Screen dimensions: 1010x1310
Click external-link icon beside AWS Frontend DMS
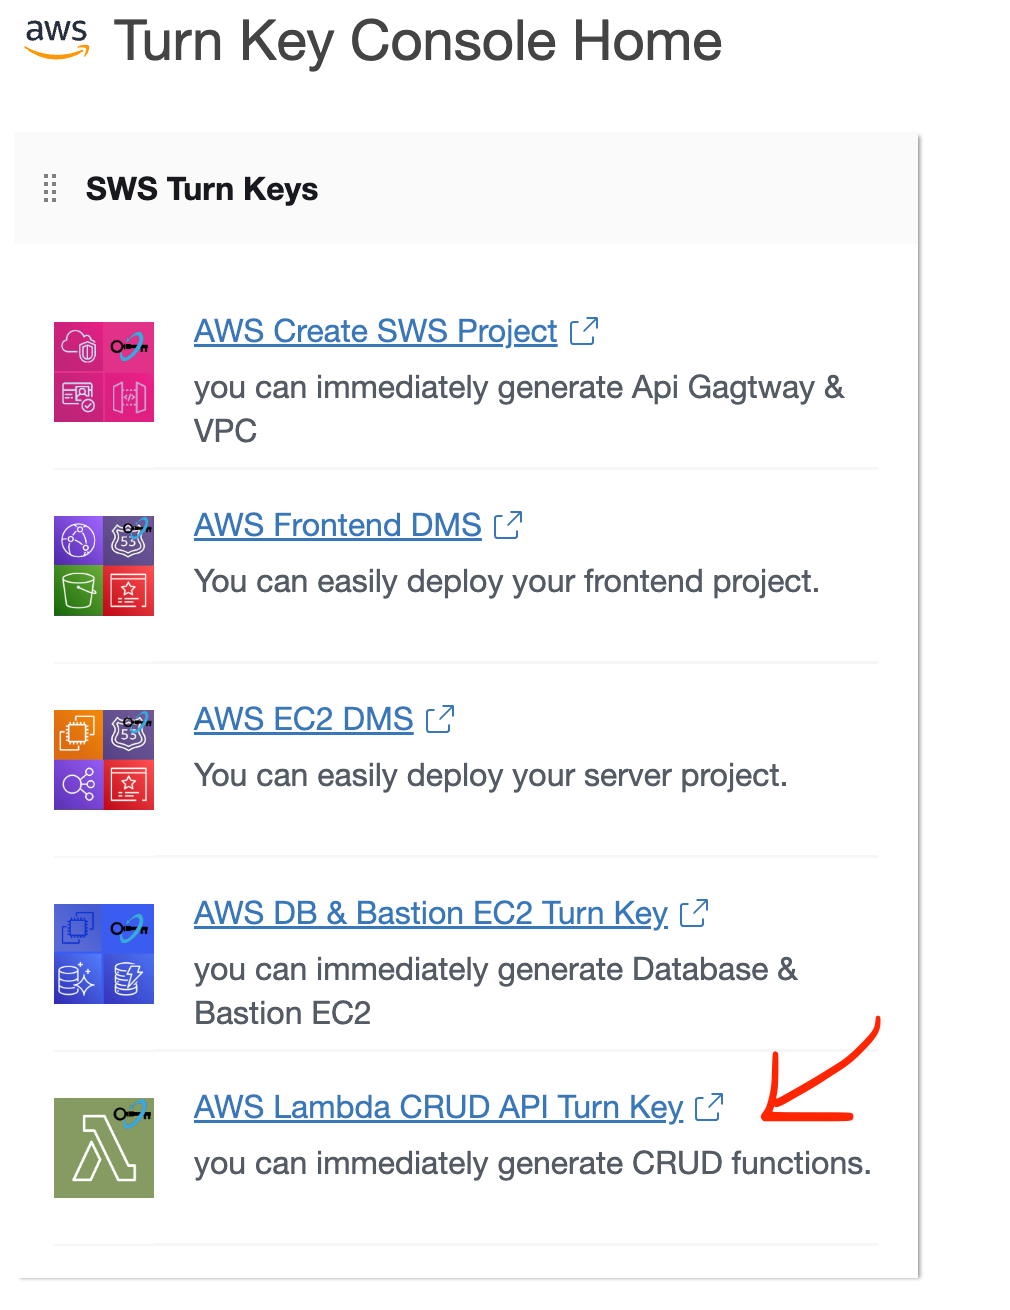coord(508,525)
